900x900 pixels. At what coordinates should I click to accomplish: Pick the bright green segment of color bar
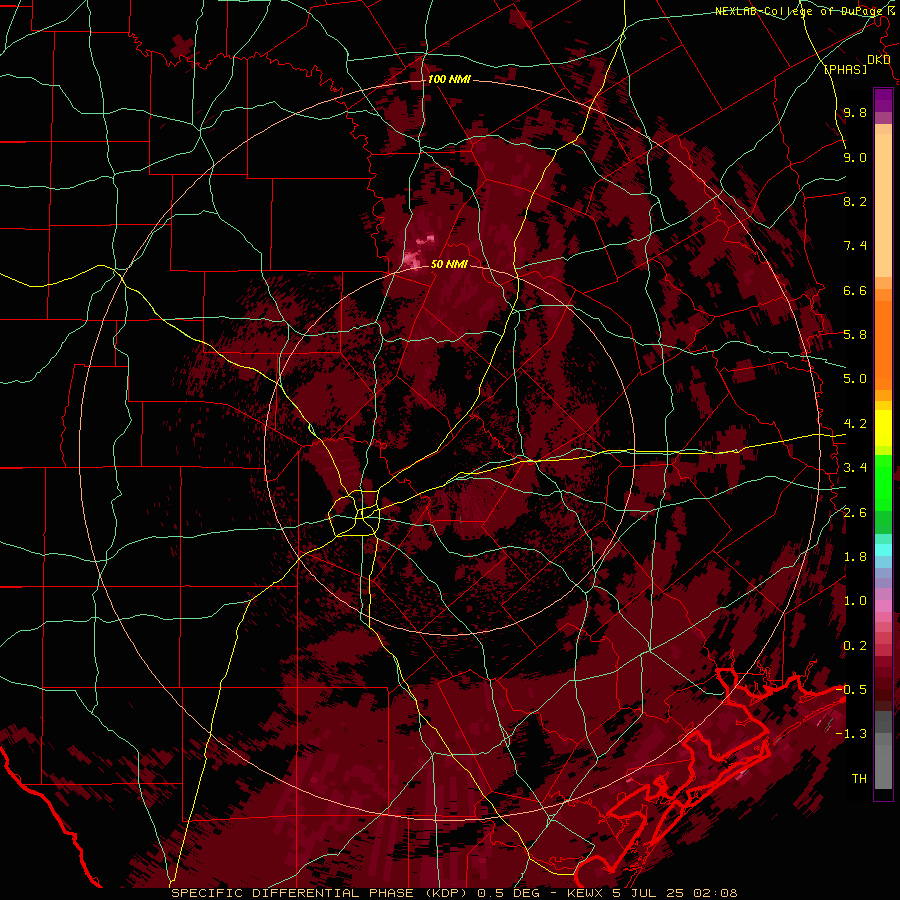click(883, 482)
